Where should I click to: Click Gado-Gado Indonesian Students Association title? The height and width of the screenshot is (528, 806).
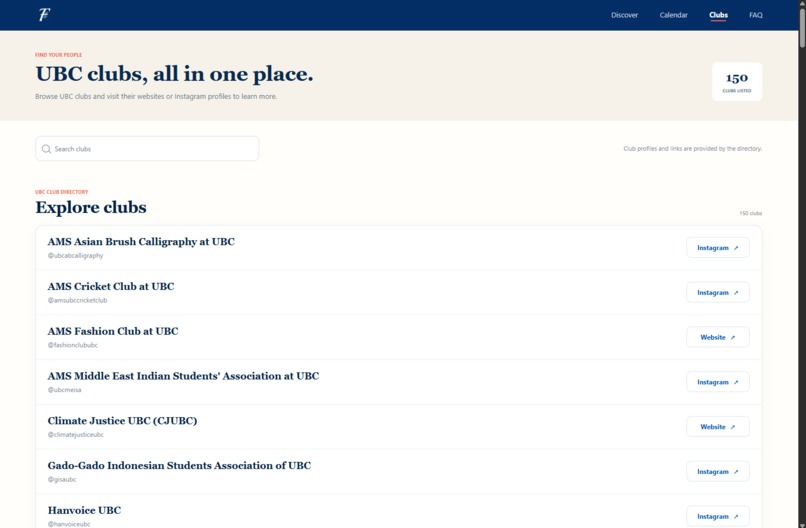coord(179,465)
